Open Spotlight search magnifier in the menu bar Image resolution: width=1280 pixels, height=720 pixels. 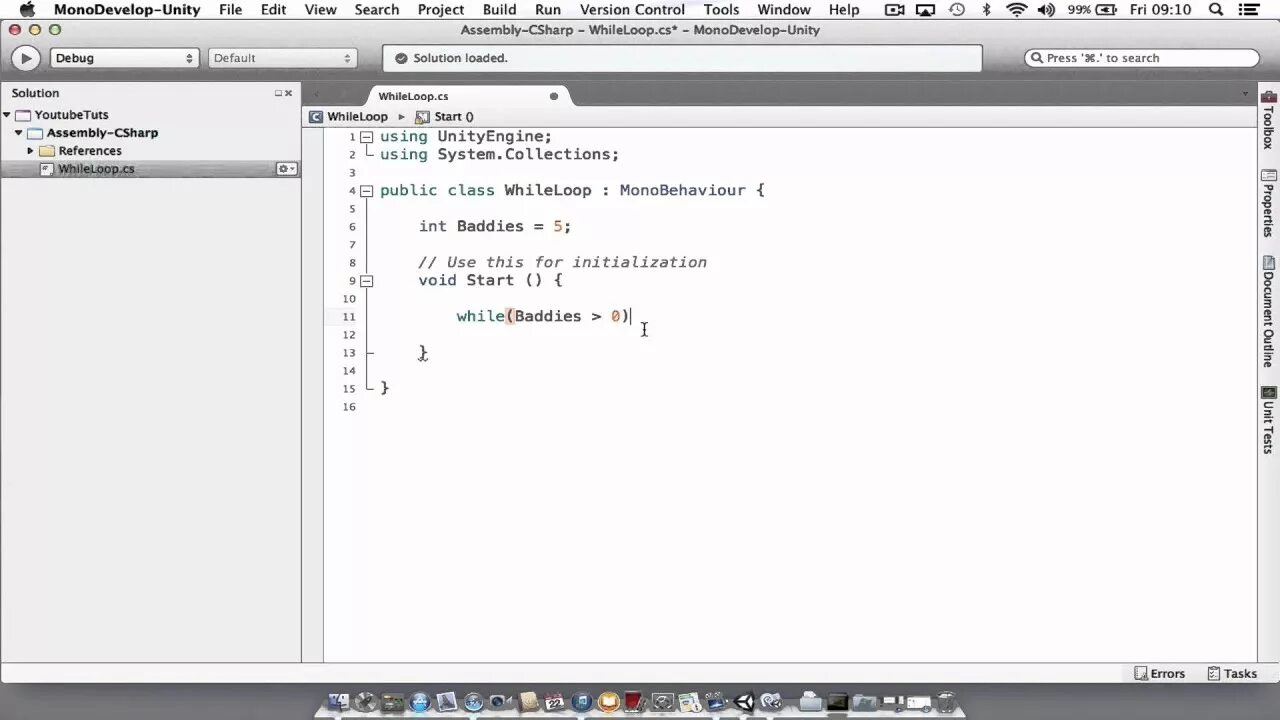[x=1216, y=10]
